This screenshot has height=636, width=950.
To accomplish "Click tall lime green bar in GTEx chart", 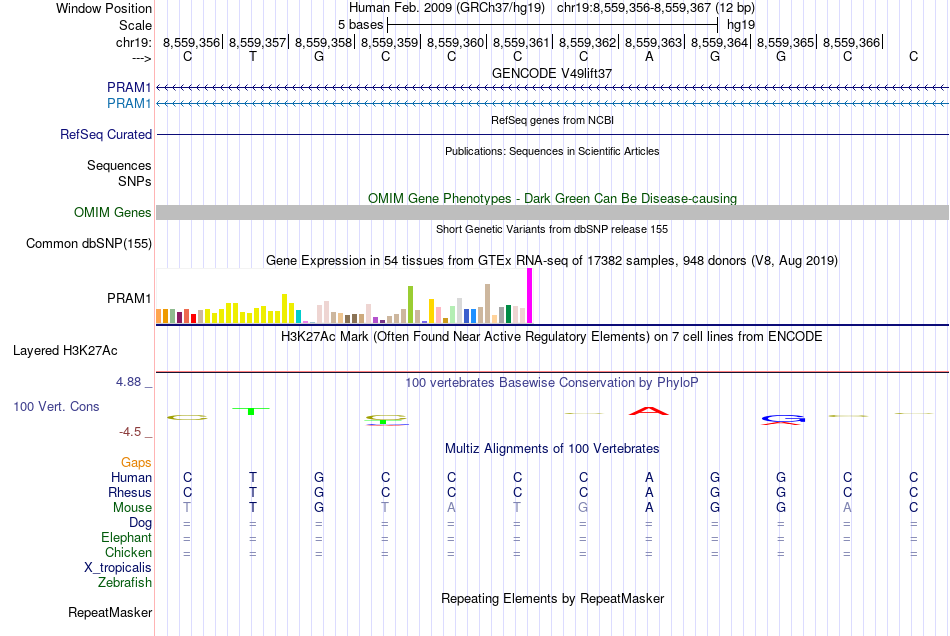I will [411, 305].
